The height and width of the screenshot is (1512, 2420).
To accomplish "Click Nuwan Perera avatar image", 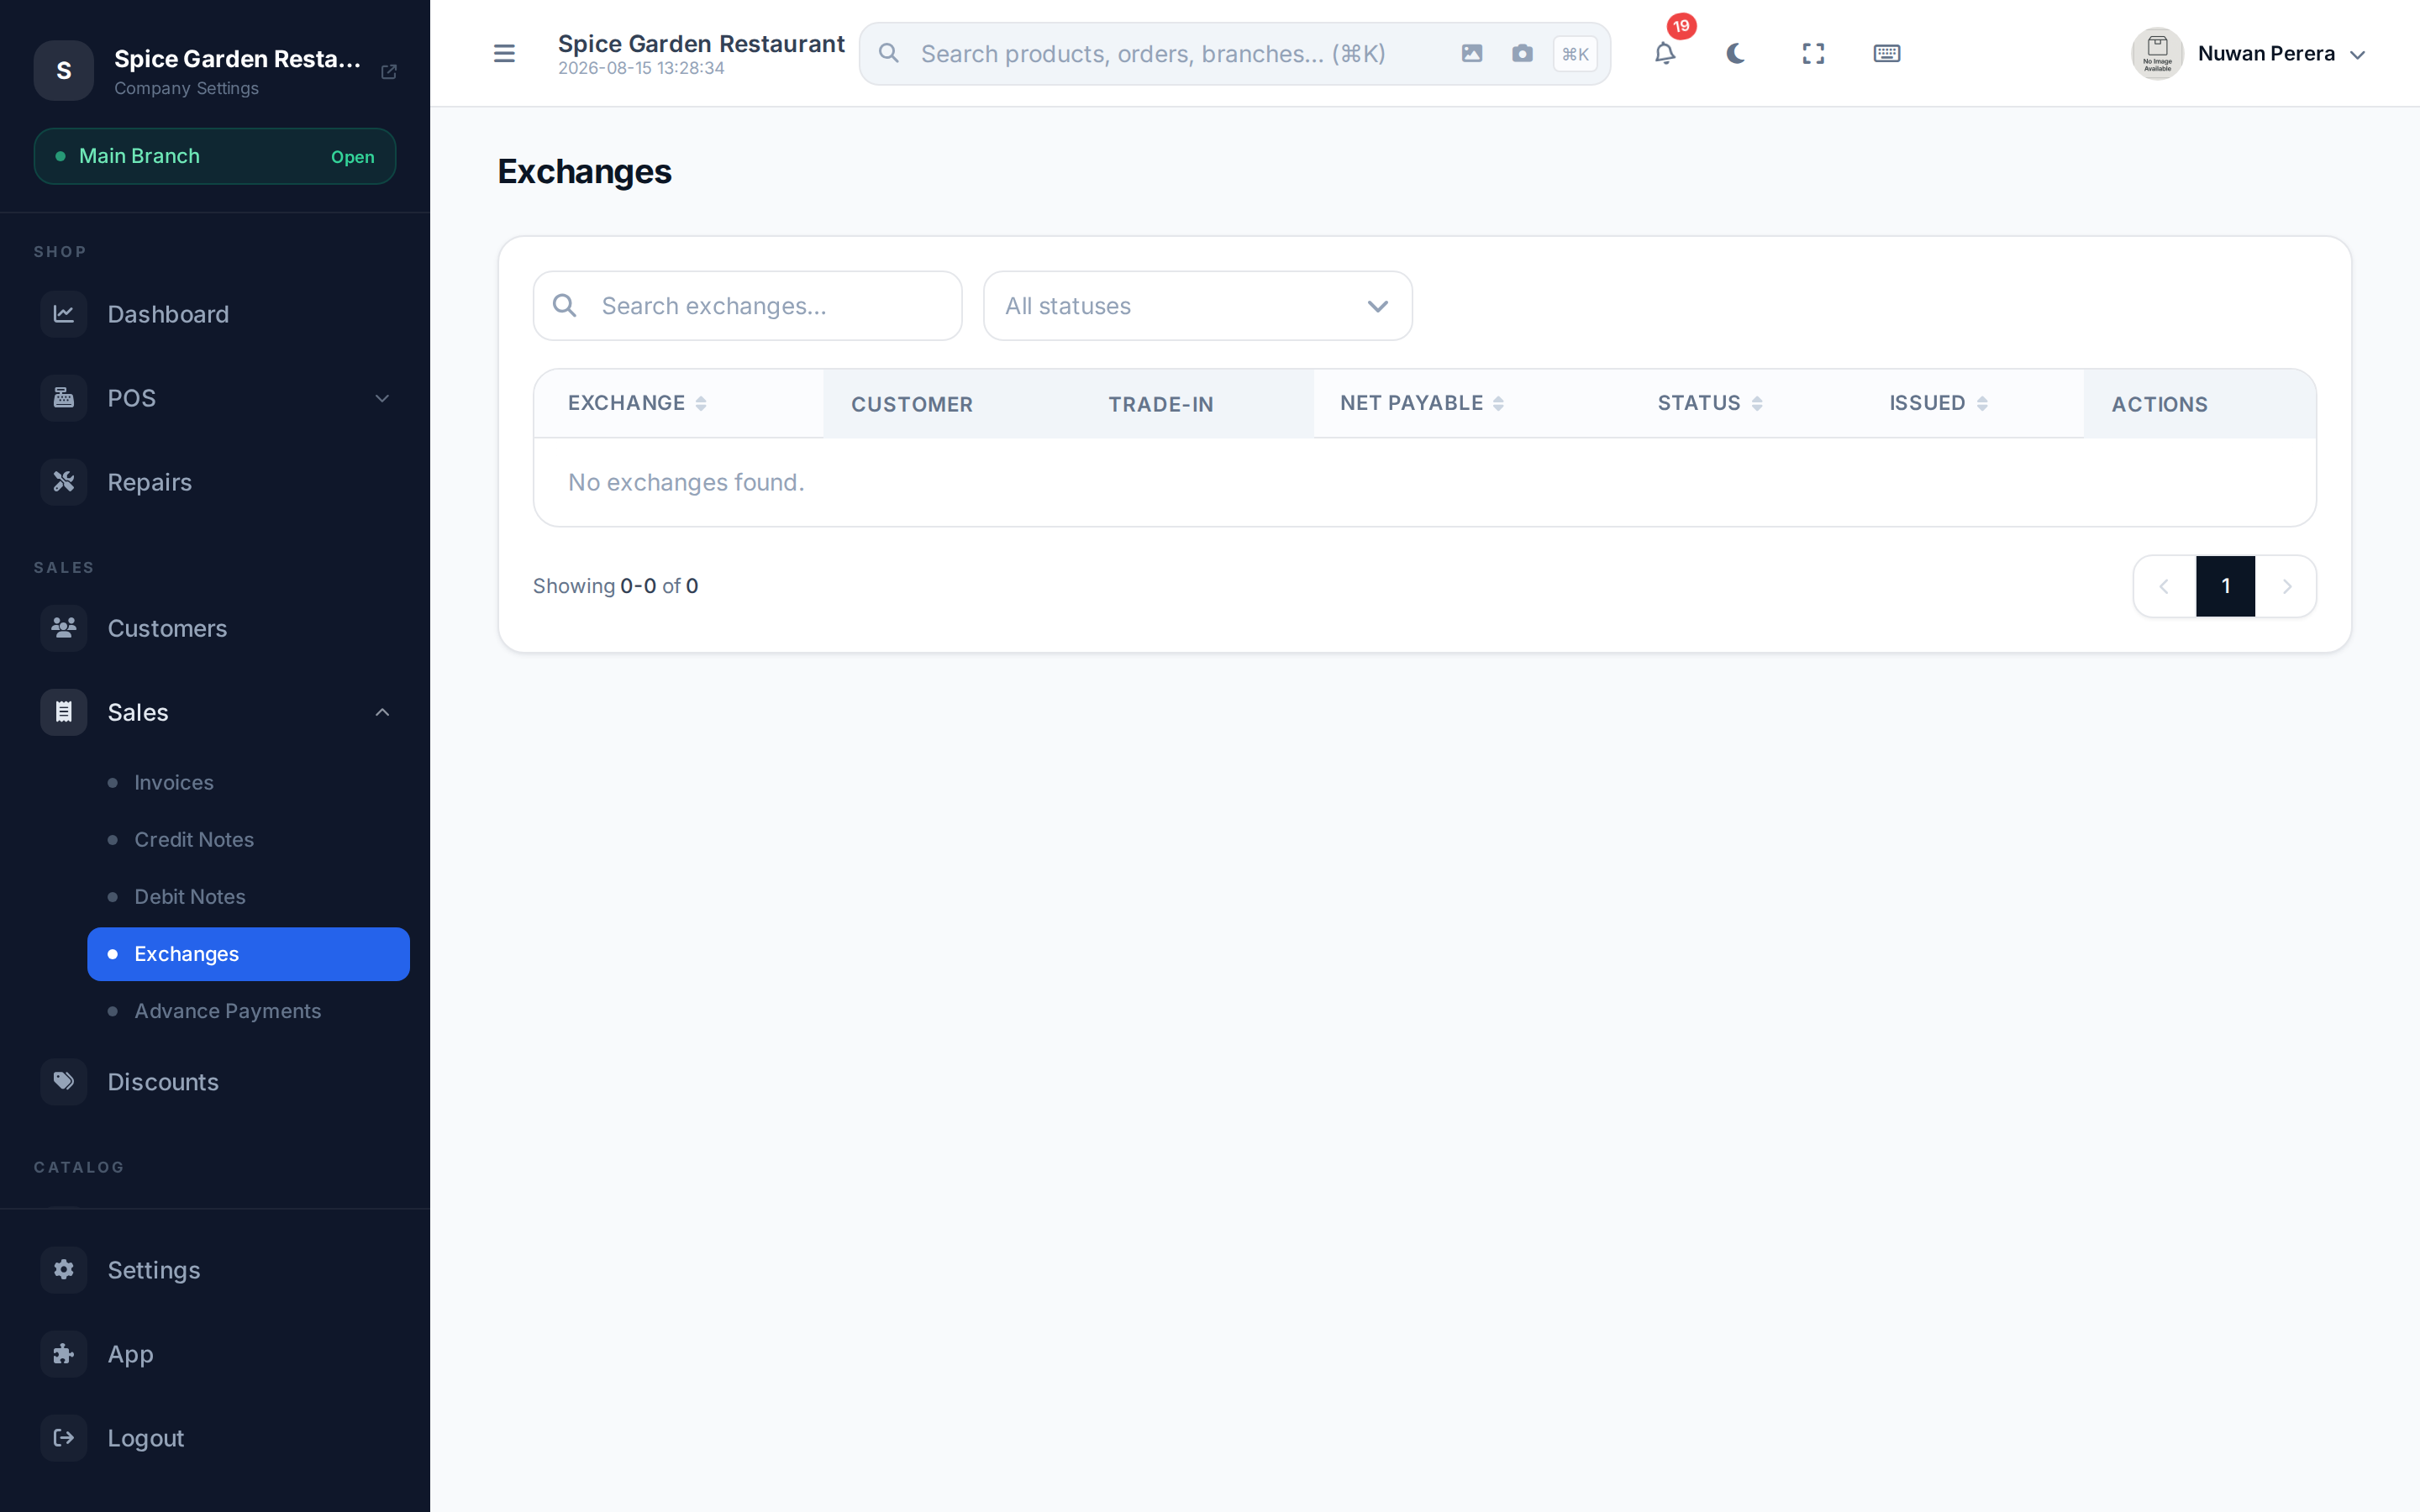I will [2157, 54].
